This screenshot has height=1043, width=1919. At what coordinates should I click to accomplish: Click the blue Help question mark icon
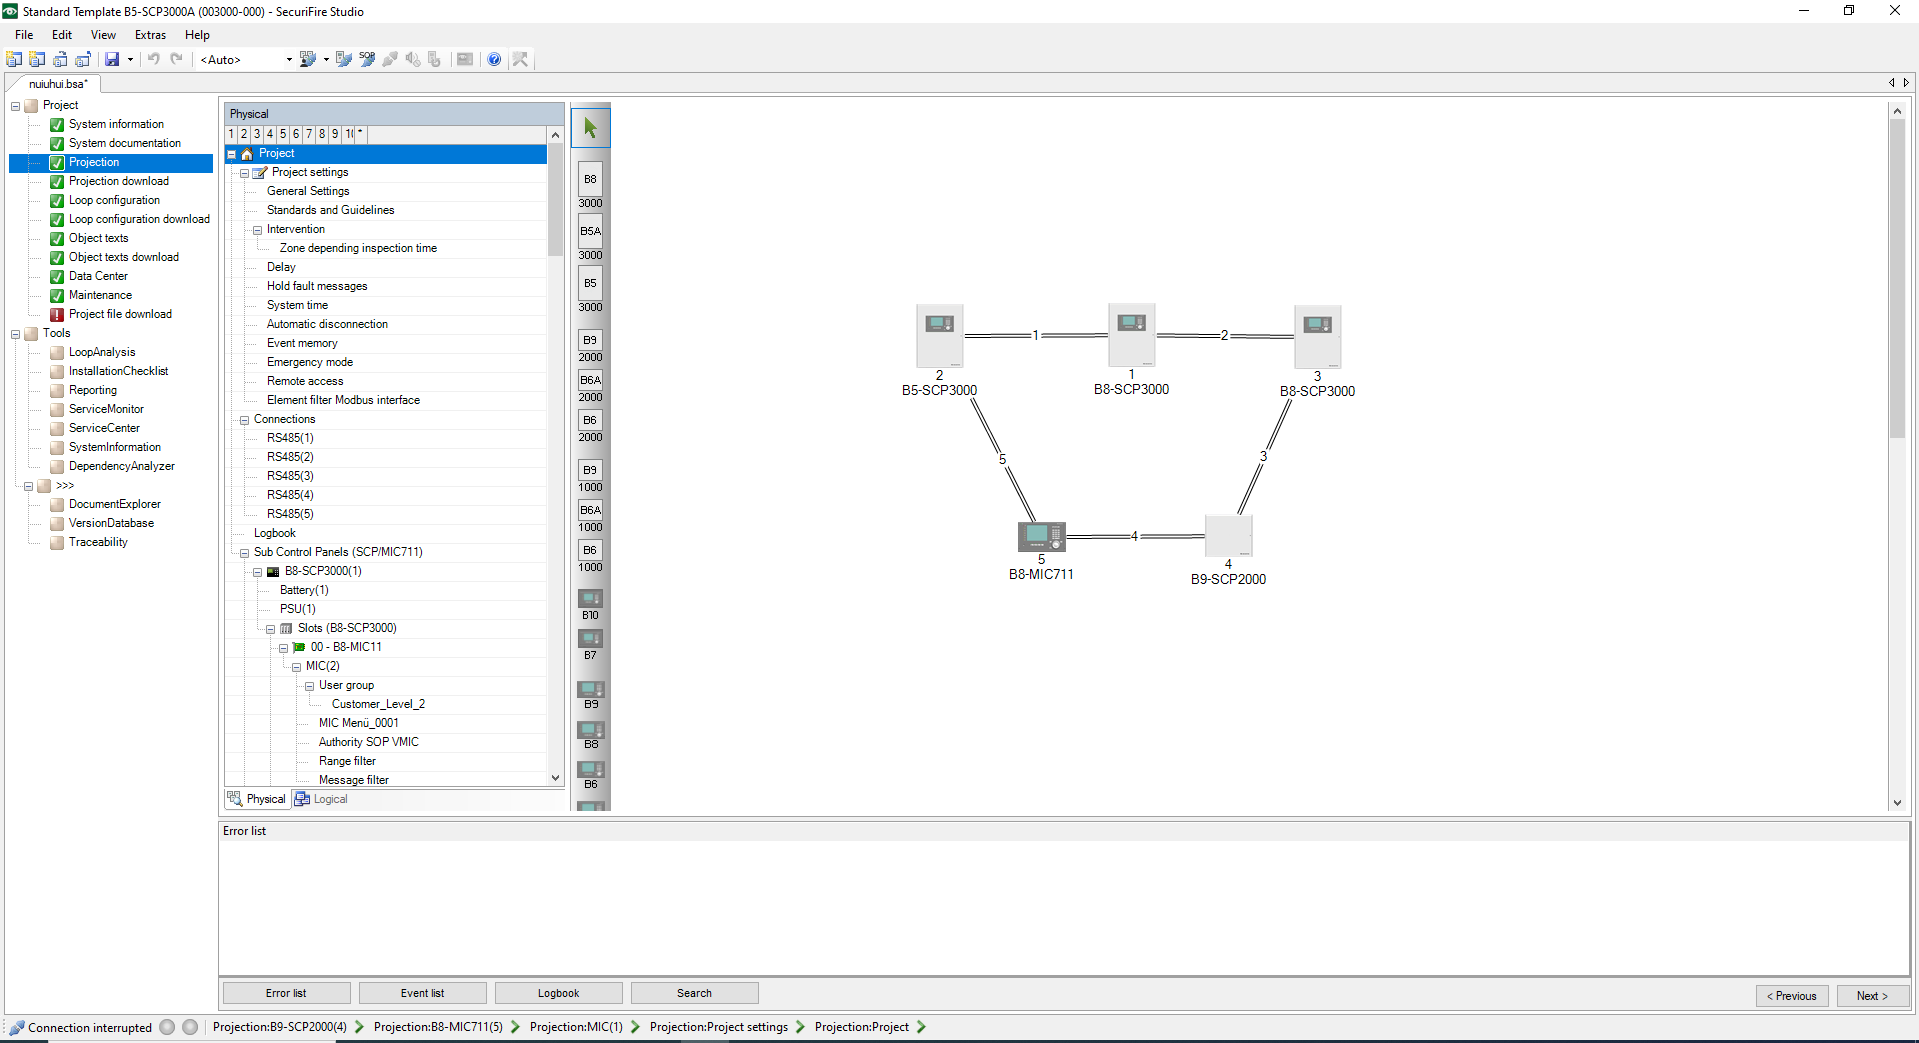coord(494,60)
